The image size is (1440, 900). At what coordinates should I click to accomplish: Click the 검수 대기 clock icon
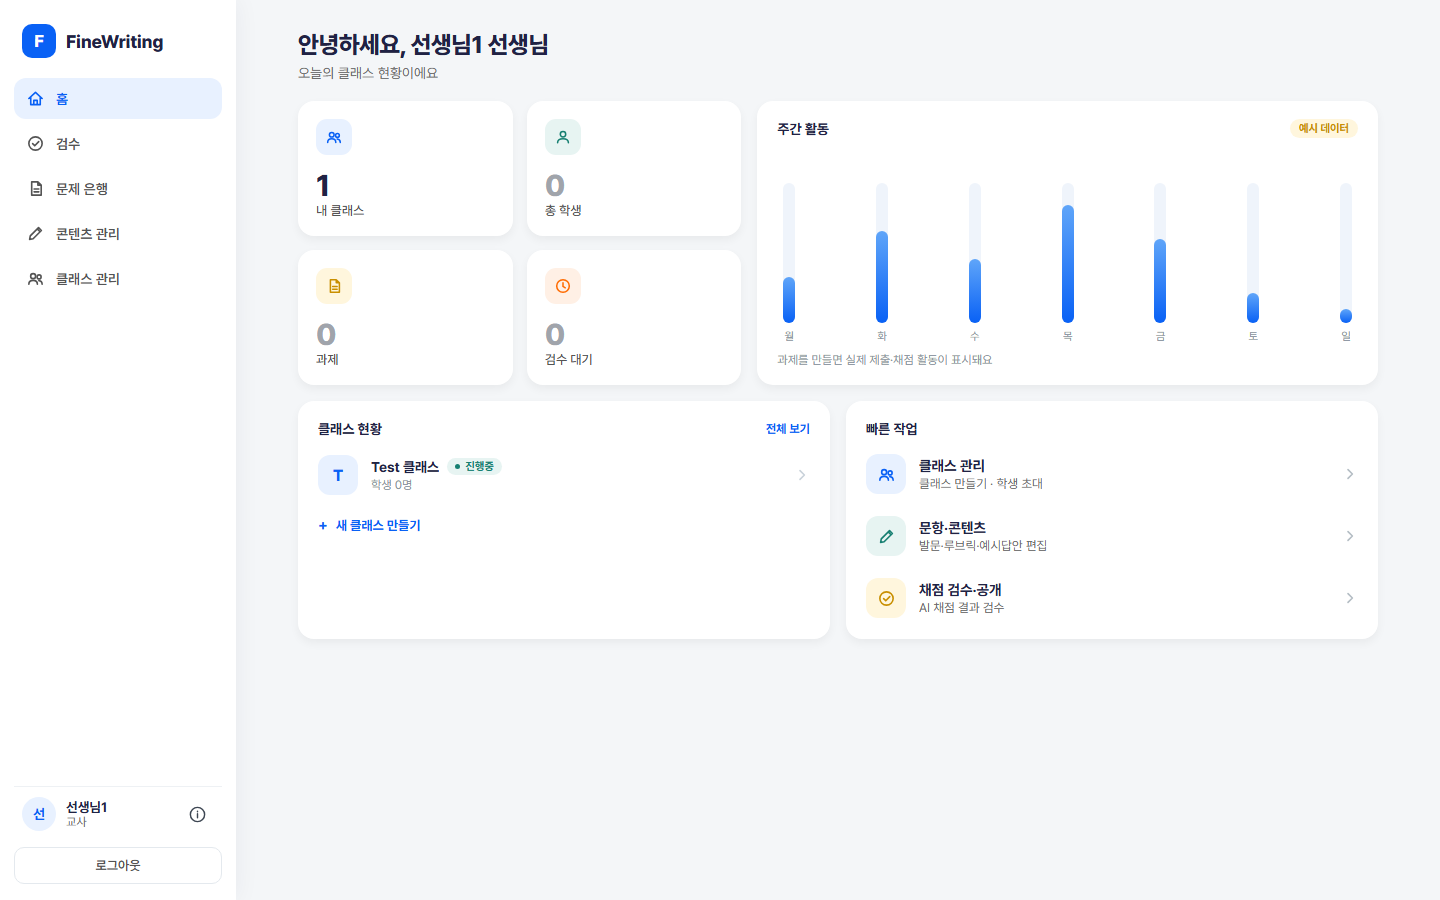pyautogui.click(x=563, y=286)
